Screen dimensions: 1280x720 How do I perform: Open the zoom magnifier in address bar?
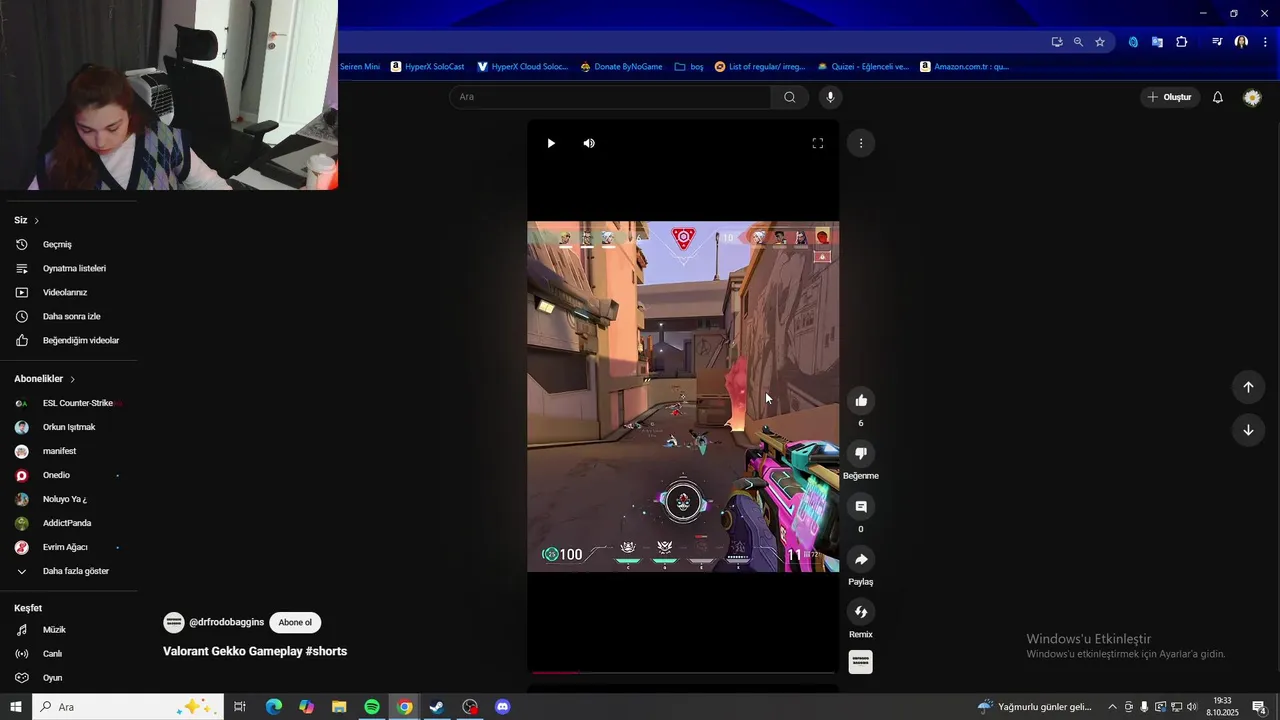1078,42
